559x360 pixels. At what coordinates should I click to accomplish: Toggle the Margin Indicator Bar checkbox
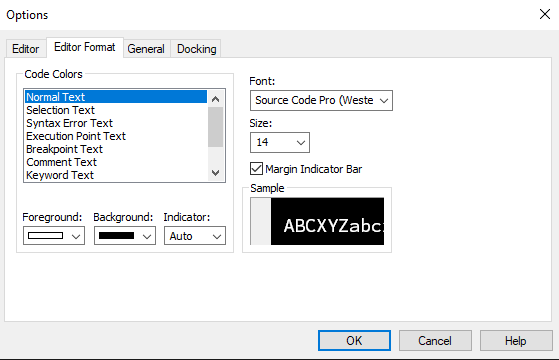pos(256,169)
